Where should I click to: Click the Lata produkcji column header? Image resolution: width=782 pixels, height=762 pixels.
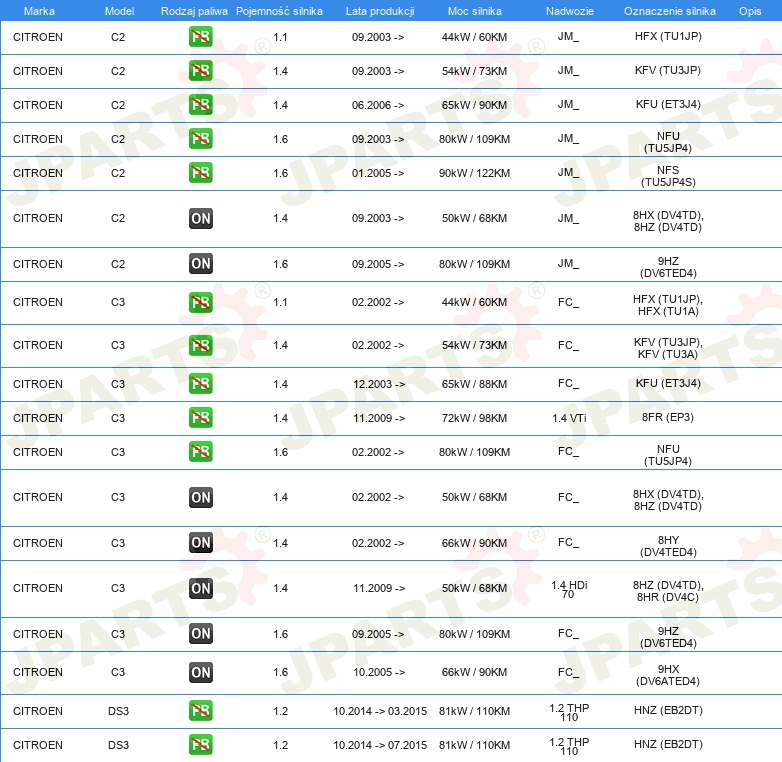click(x=380, y=11)
